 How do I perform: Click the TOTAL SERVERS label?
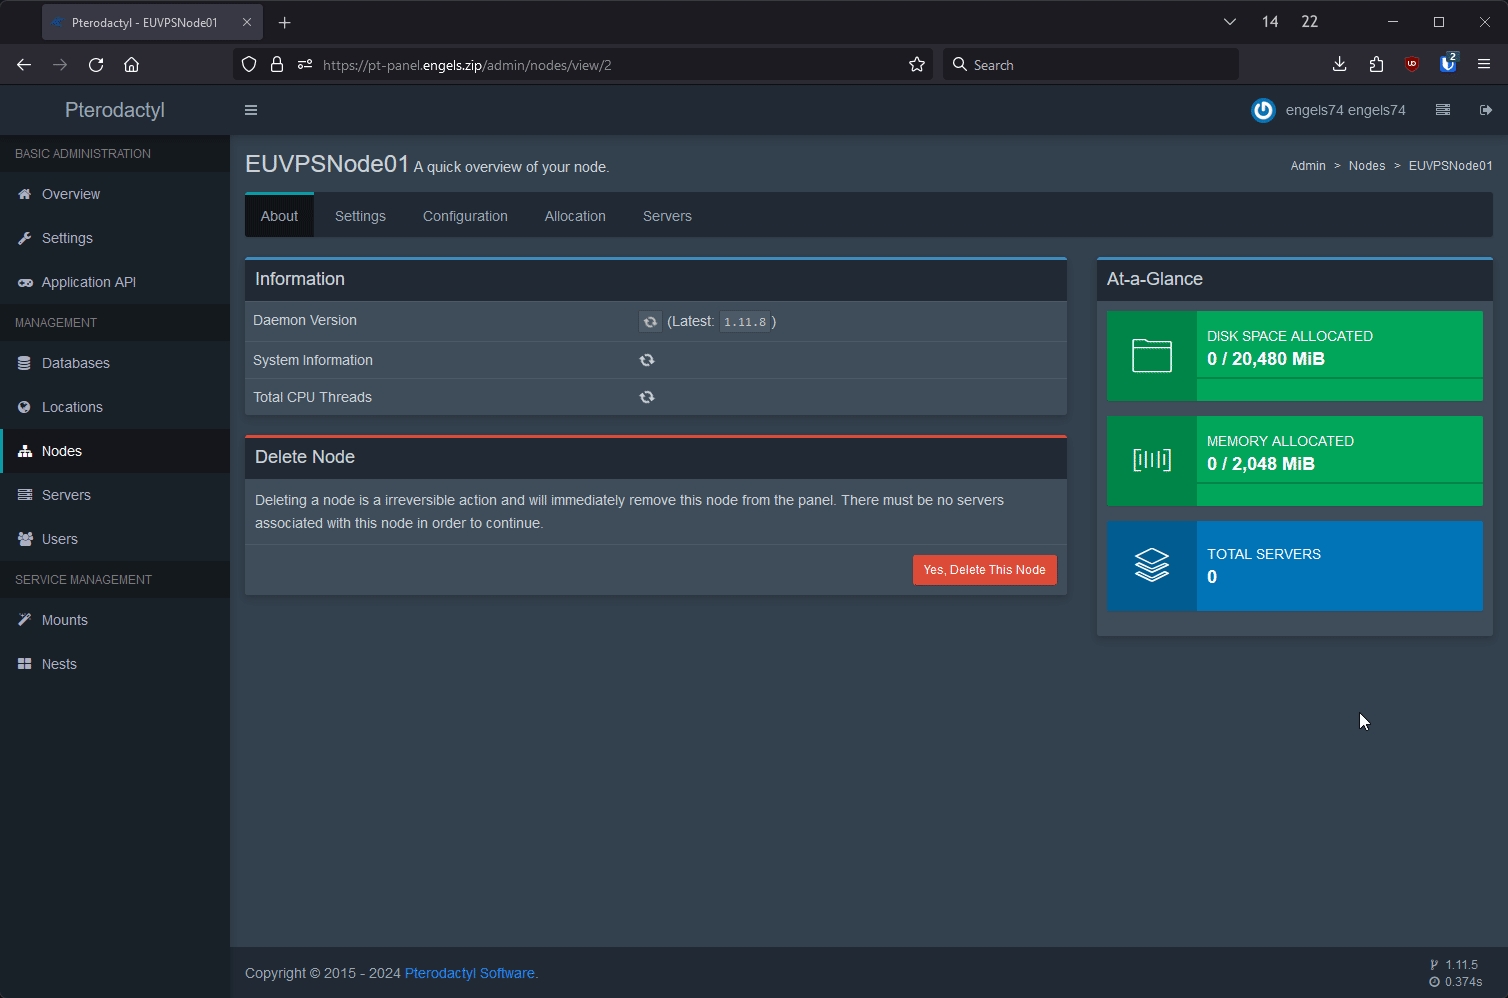coord(1264,554)
